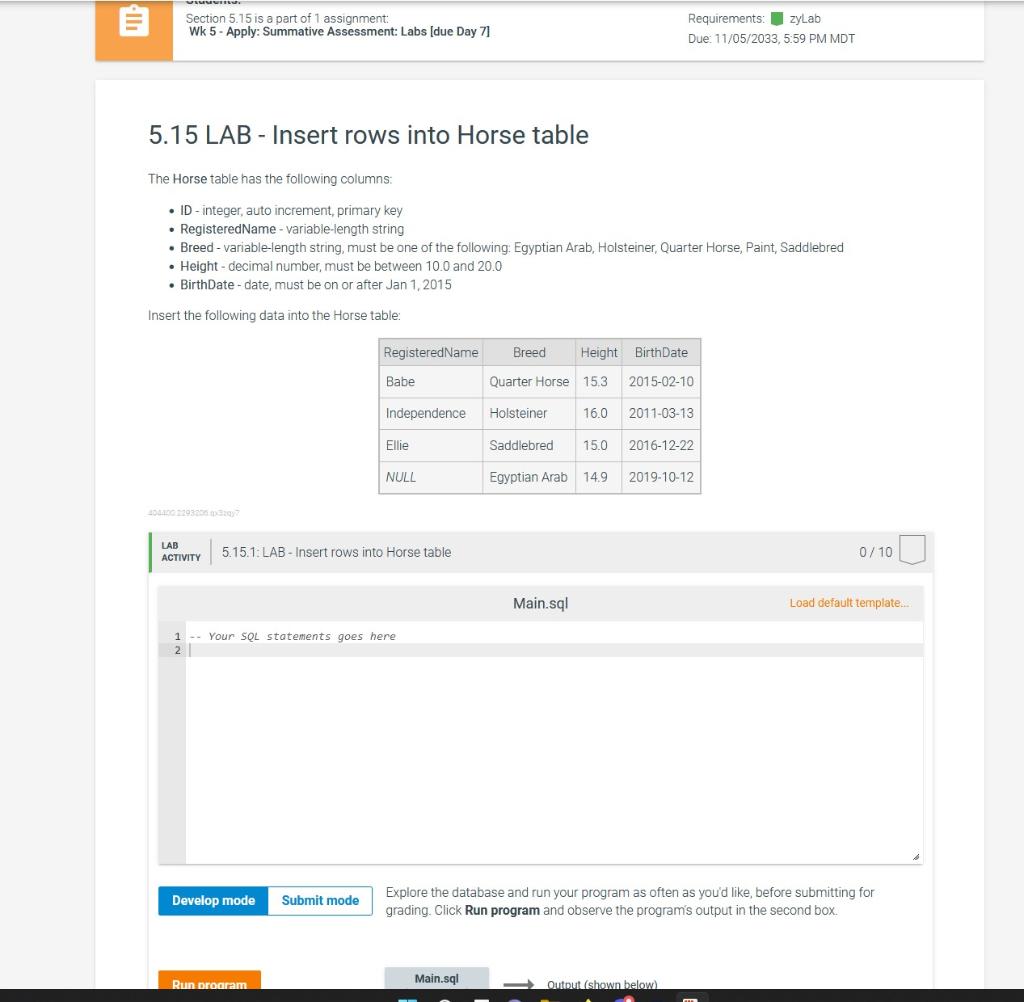
Task: Open the Windows Start menu
Action: click(x=407, y=998)
